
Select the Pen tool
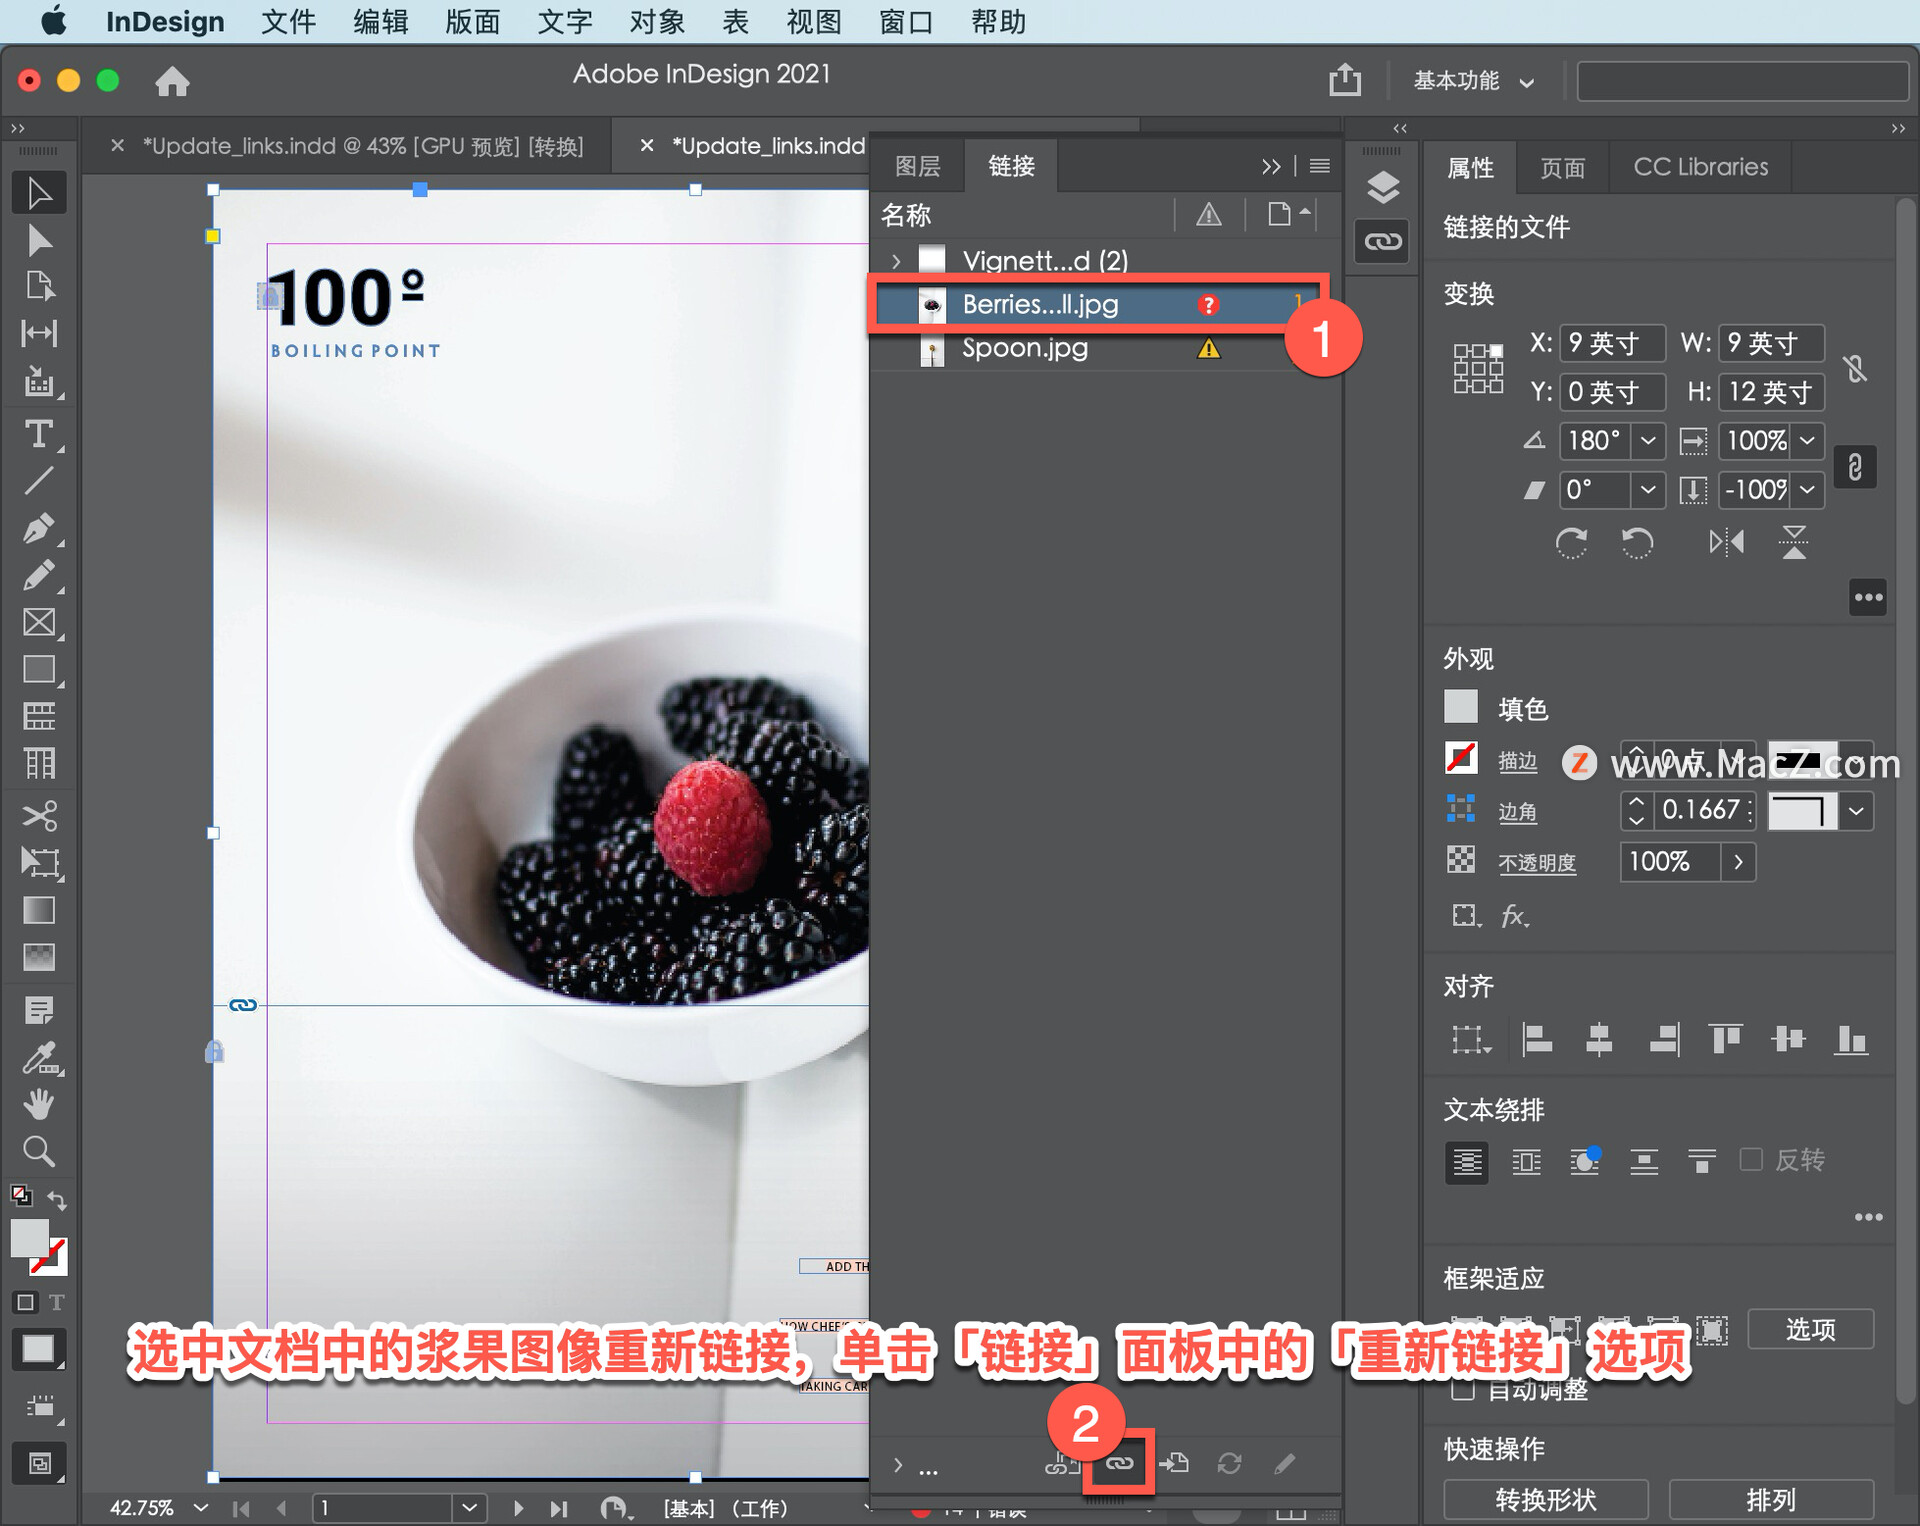[39, 527]
